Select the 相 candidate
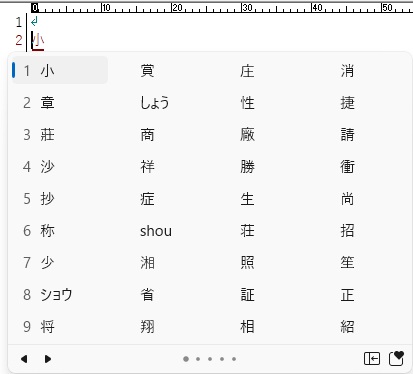Screen dimensions: 413x374 [x=247, y=327]
